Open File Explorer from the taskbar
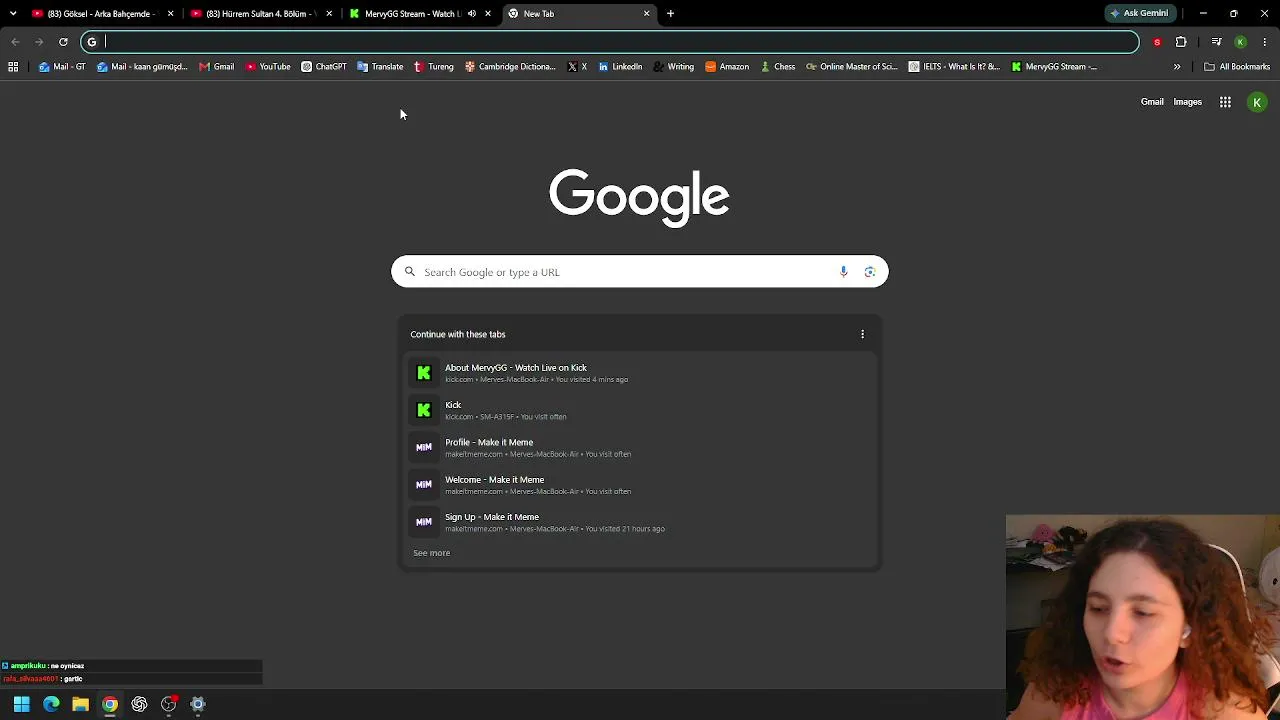 (x=80, y=704)
